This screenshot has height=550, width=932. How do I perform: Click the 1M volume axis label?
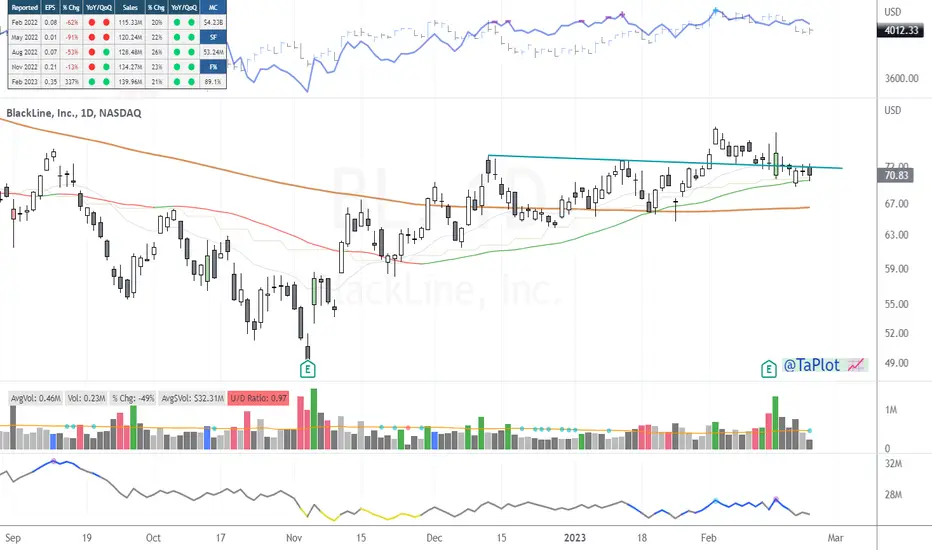click(890, 410)
